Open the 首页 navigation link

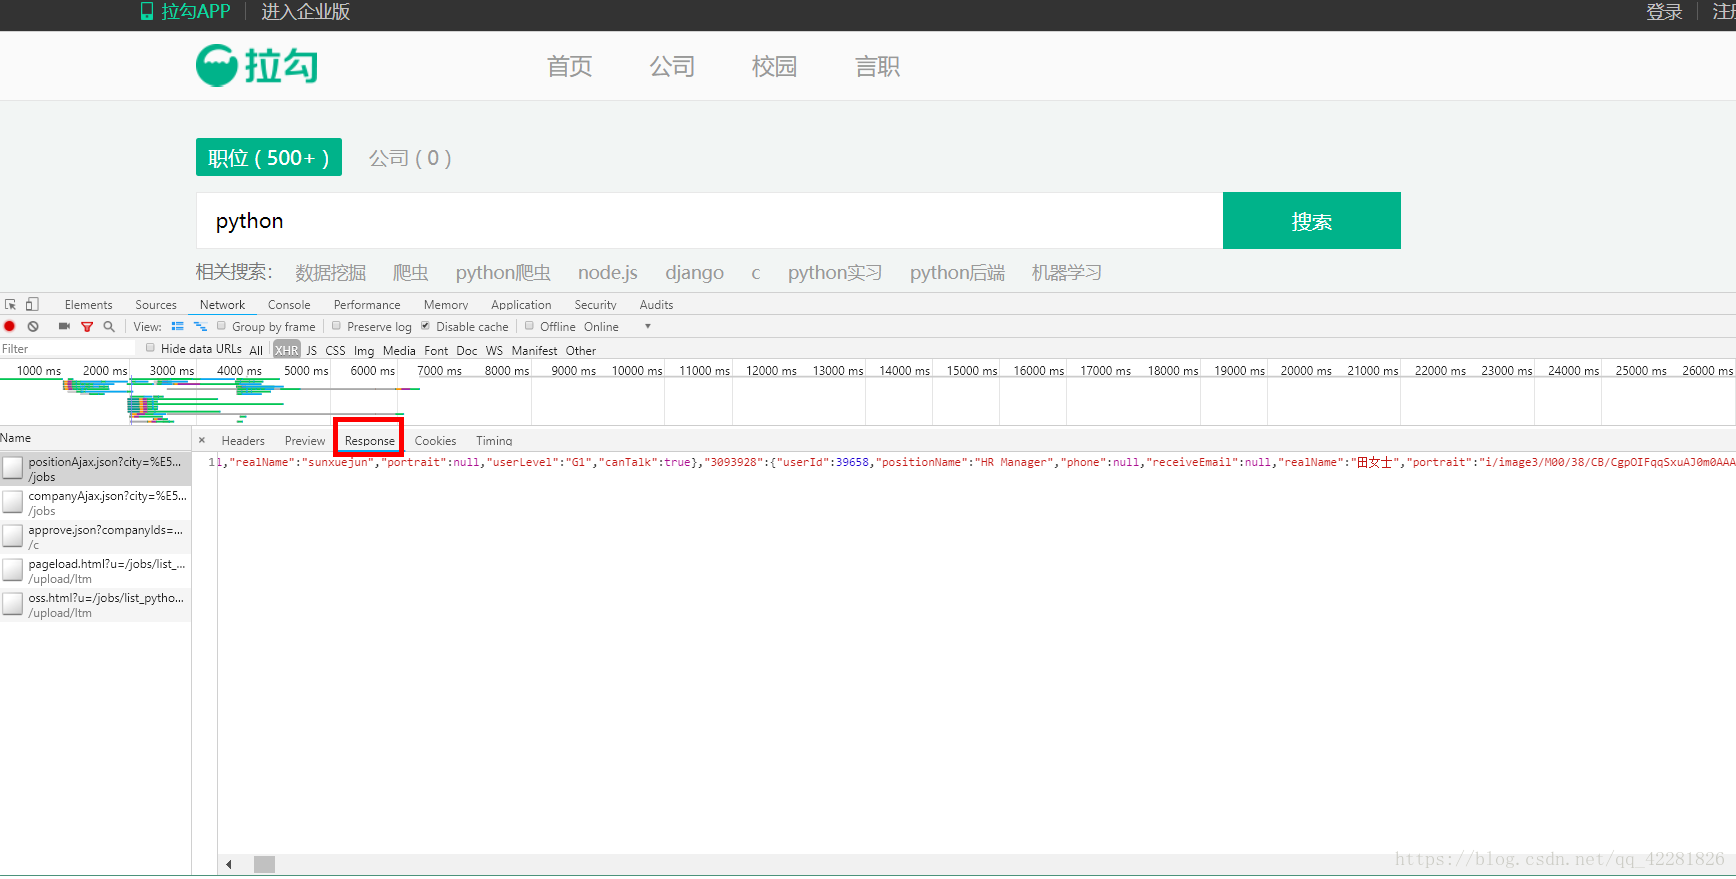click(570, 66)
